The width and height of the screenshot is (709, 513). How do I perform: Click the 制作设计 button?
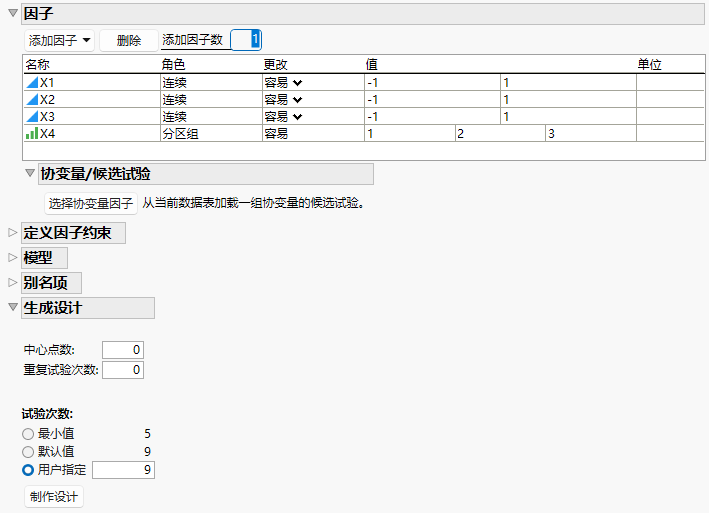pos(54,497)
